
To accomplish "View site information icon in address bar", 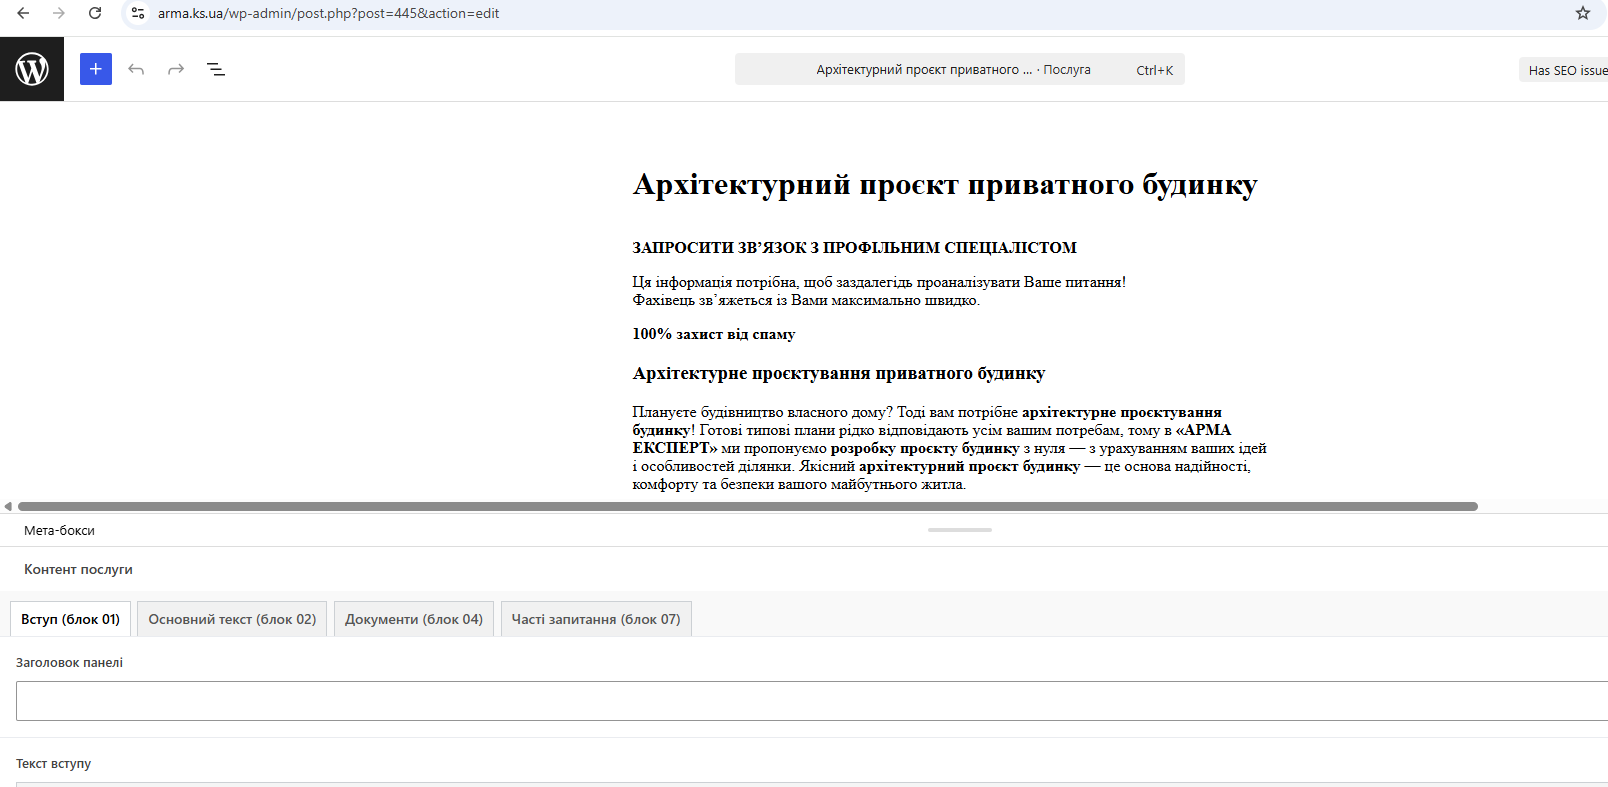I will [x=138, y=13].
